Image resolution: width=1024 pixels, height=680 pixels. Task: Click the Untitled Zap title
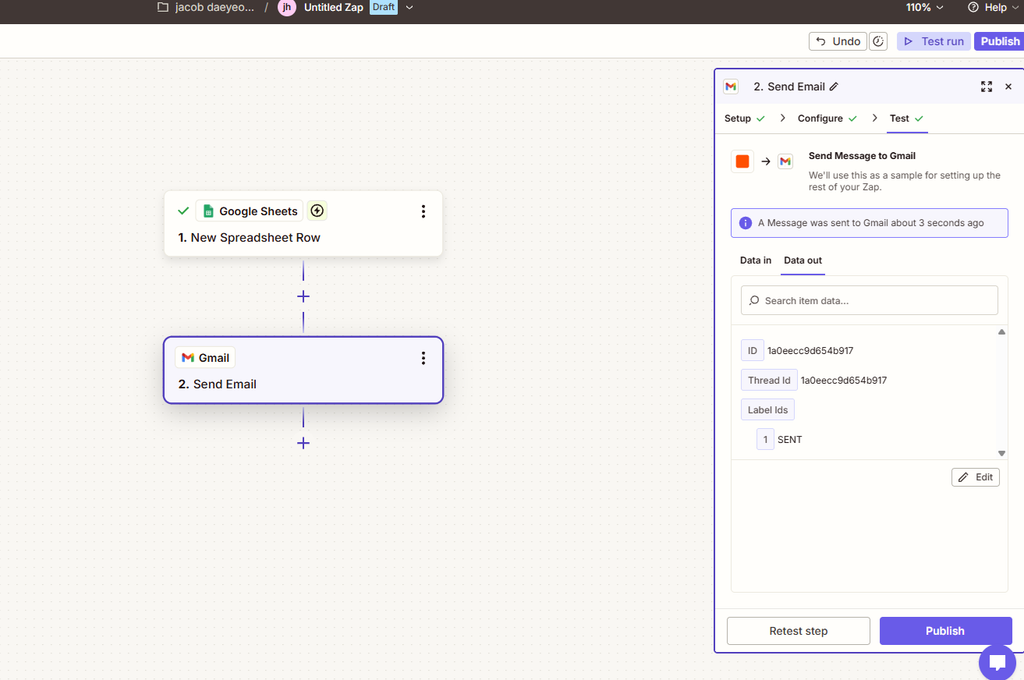click(333, 7)
